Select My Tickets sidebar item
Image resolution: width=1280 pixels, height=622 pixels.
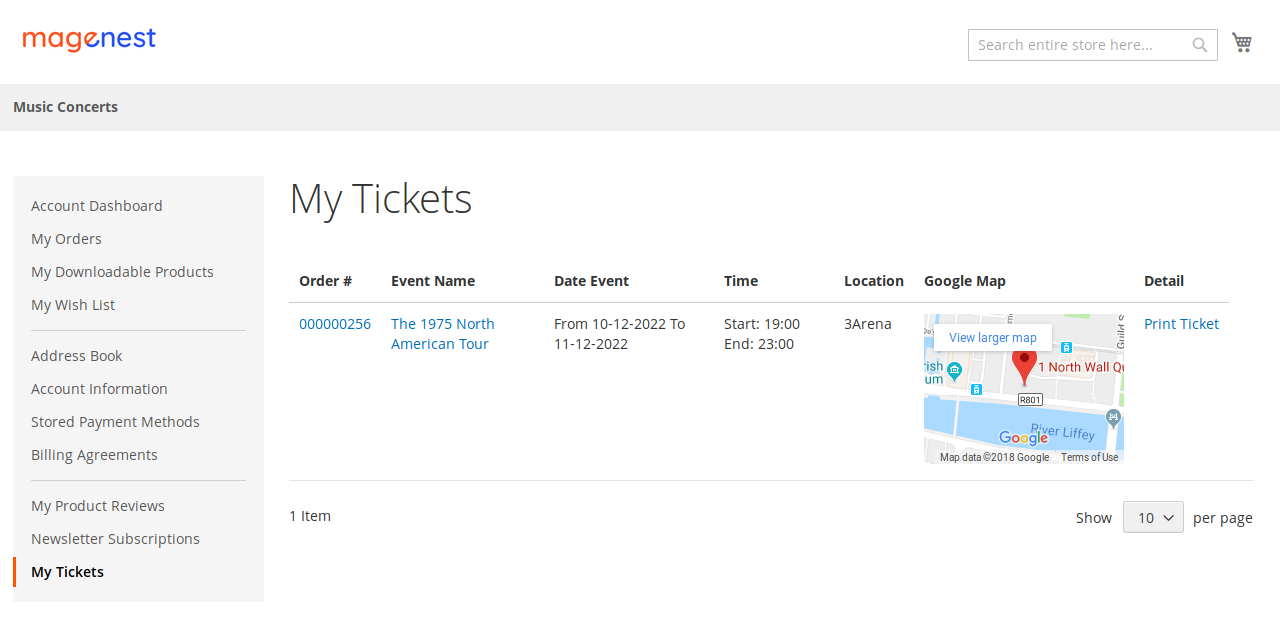point(67,572)
